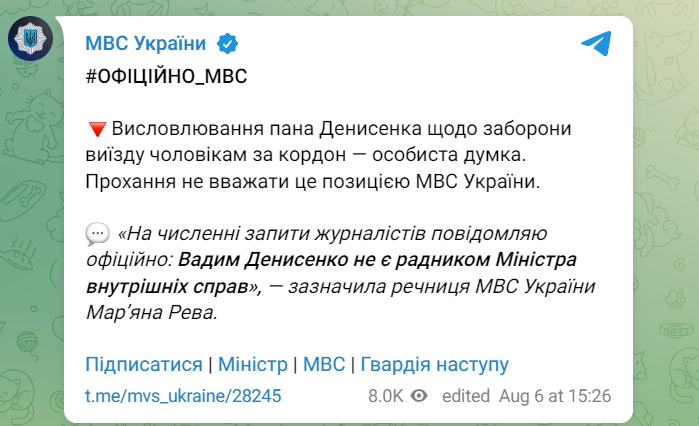The image size is (699, 426).
Task: Open the МВС footer link
Action: 323,364
